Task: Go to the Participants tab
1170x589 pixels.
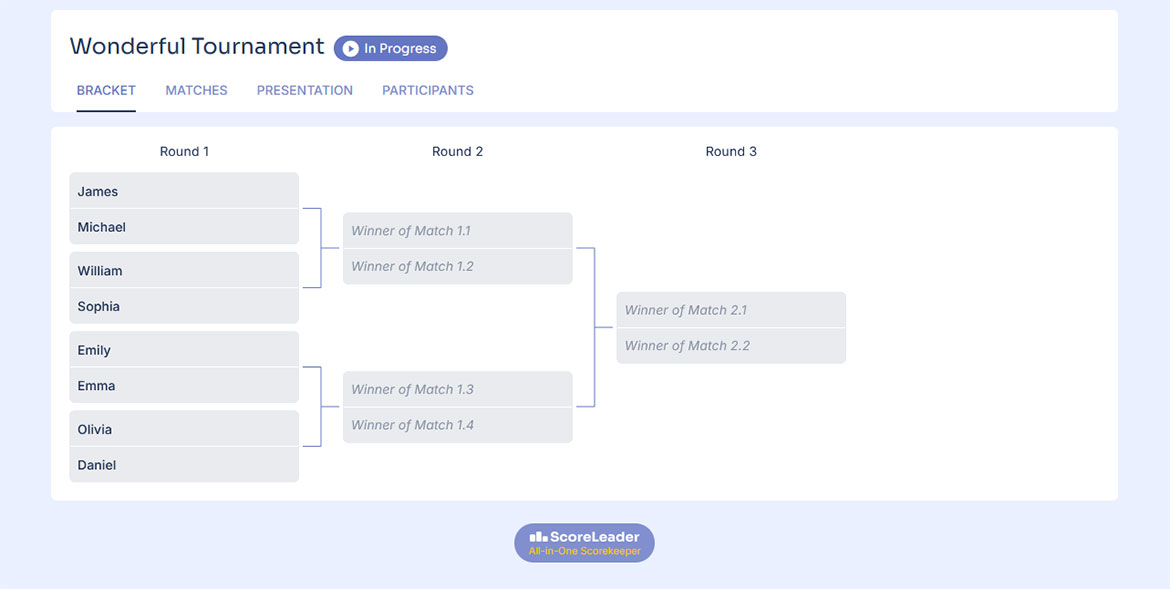Action: click(427, 90)
